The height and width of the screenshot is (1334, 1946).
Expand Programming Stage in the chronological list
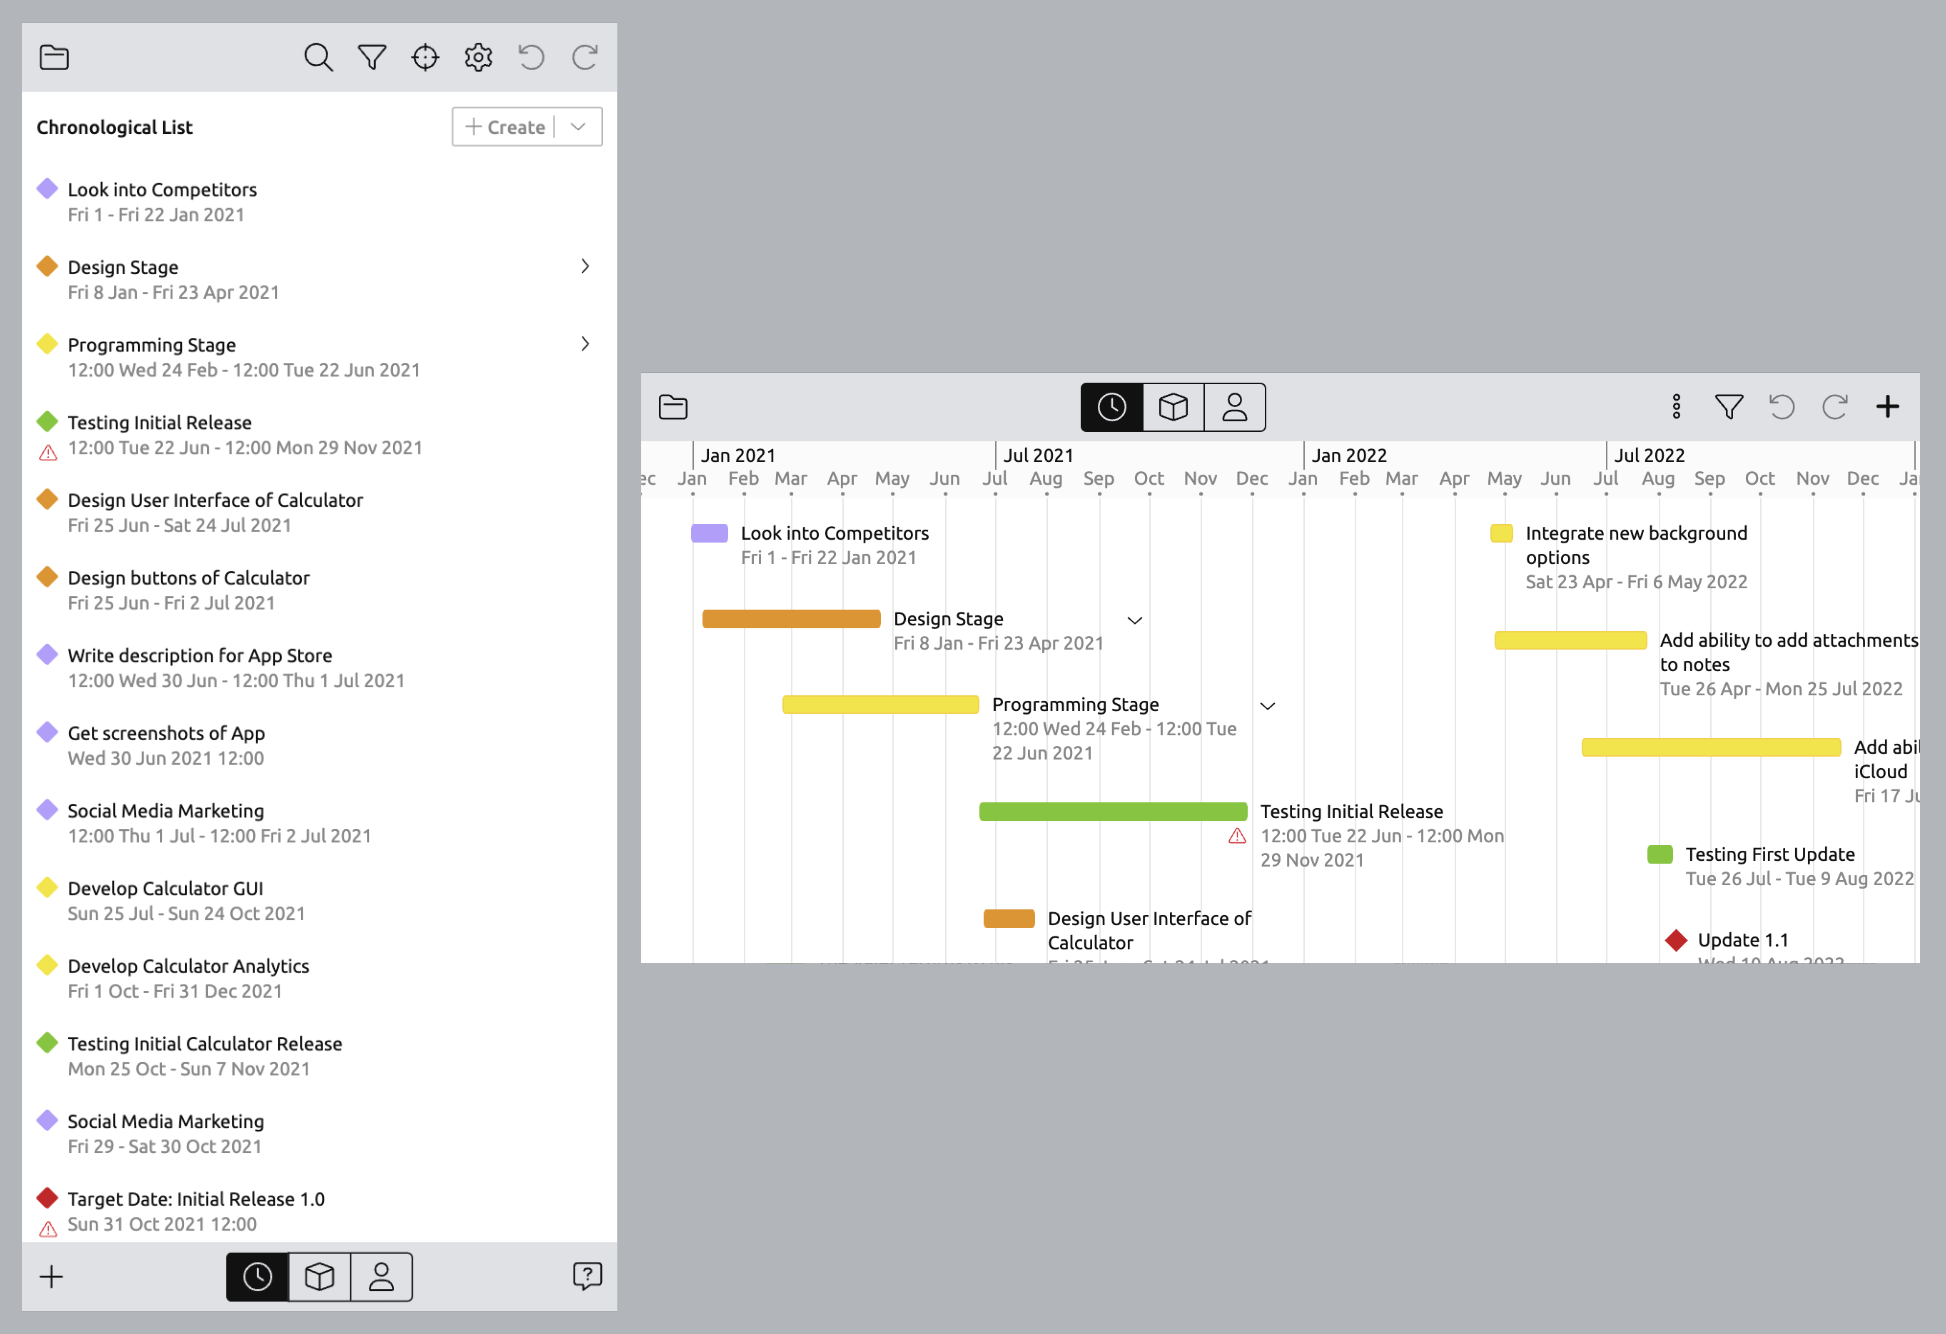coord(585,344)
